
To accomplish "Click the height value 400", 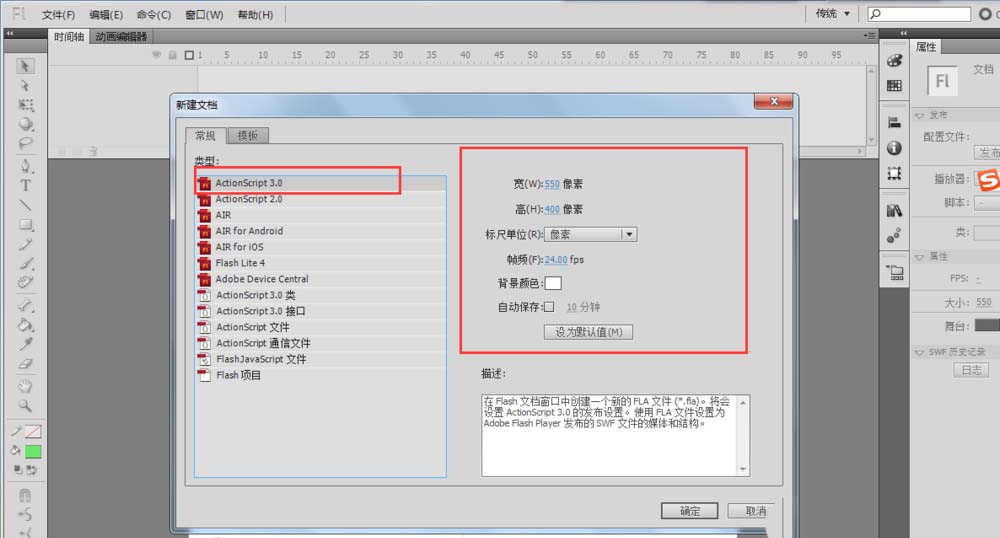I will [552, 209].
